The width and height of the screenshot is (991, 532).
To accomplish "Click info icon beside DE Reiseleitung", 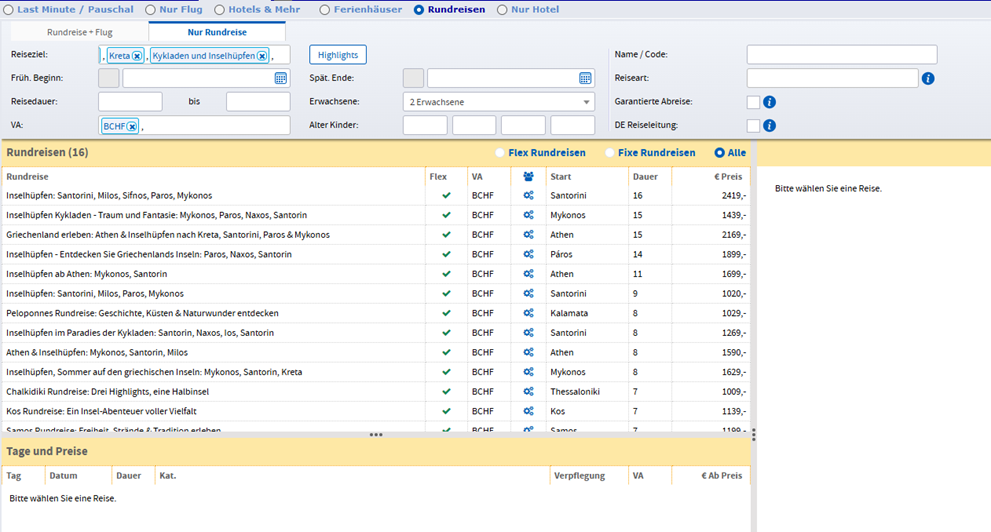I will (769, 125).
